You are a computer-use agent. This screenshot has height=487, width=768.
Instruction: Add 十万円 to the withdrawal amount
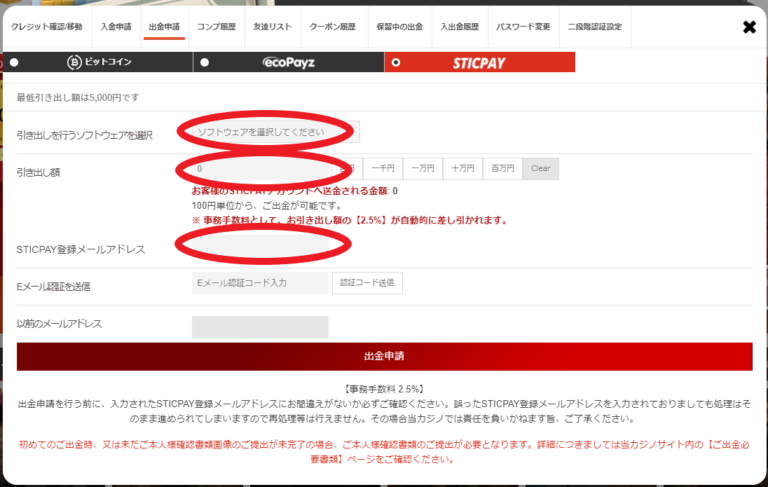[463, 169]
